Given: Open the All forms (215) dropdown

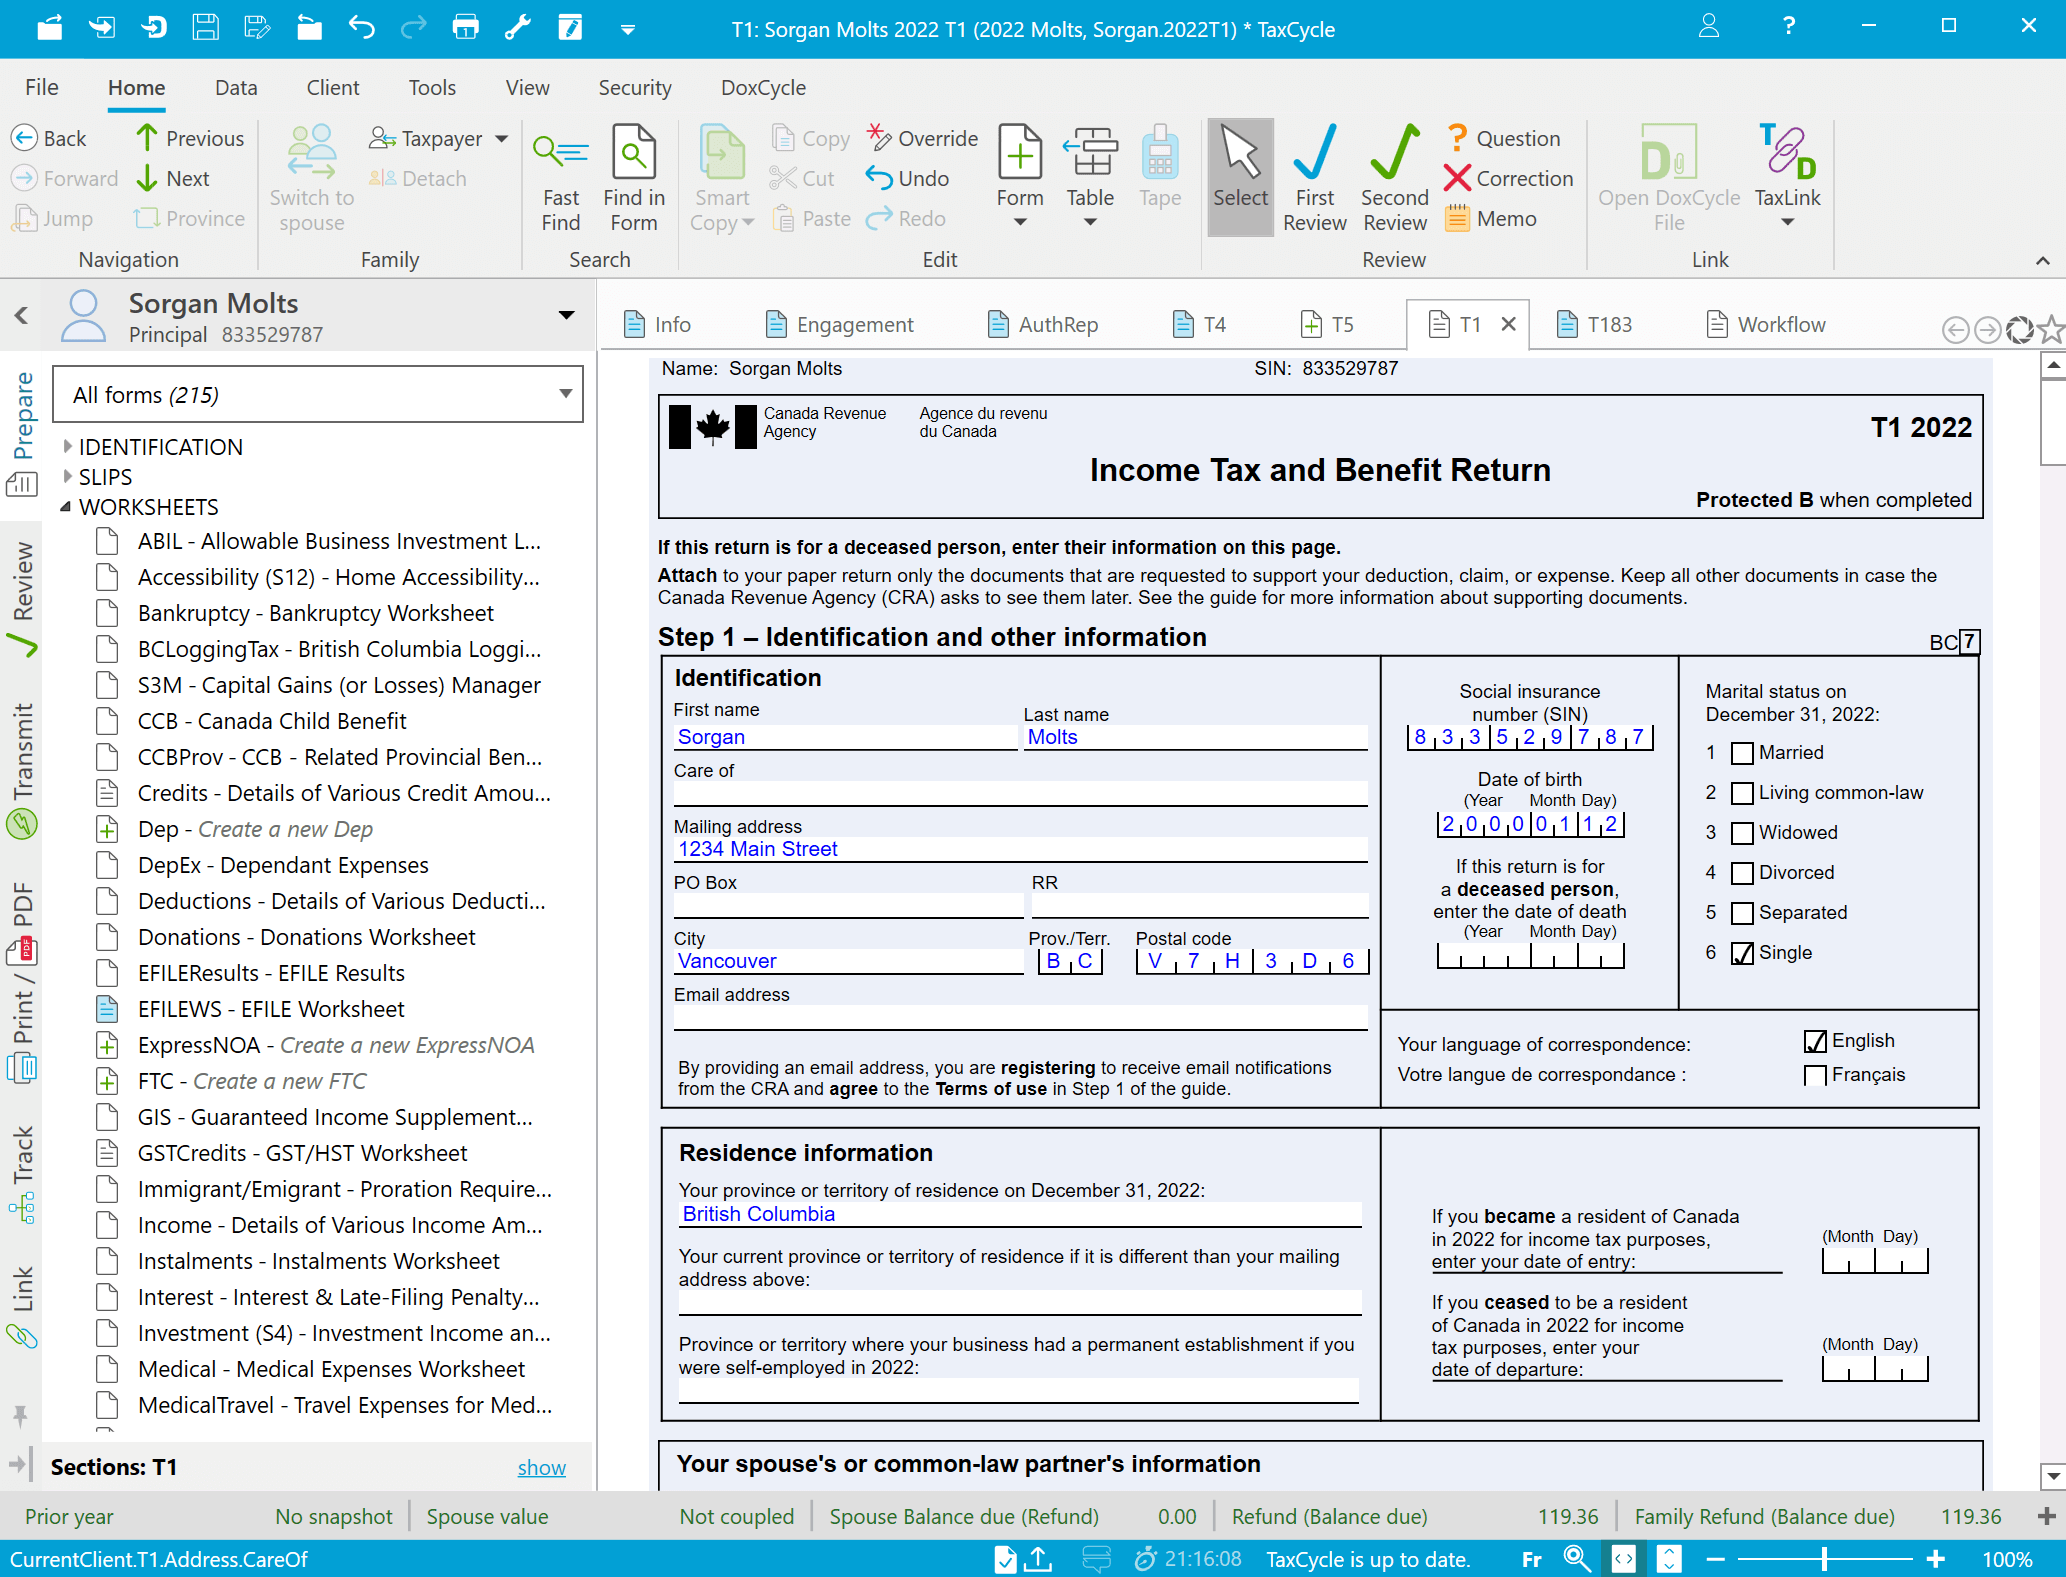Looking at the screenshot, I should pos(317,394).
